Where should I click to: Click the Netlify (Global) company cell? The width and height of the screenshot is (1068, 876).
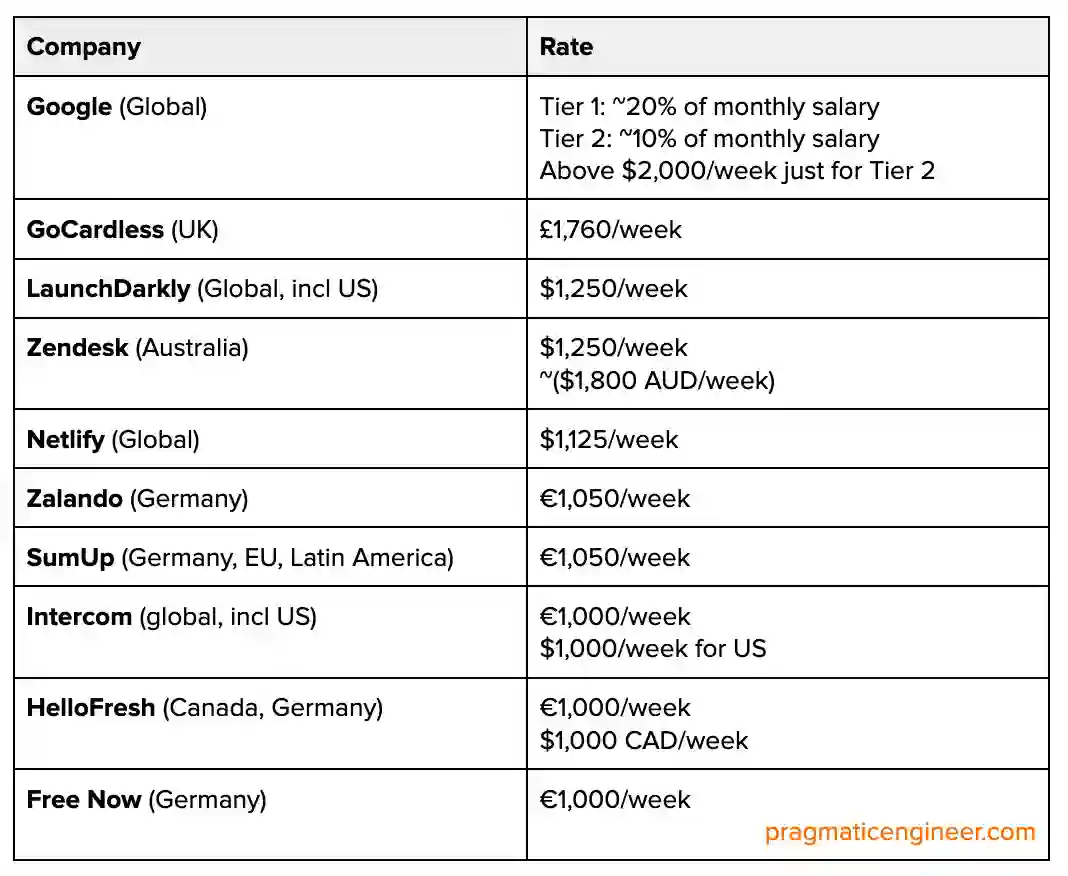pyautogui.click(x=113, y=439)
